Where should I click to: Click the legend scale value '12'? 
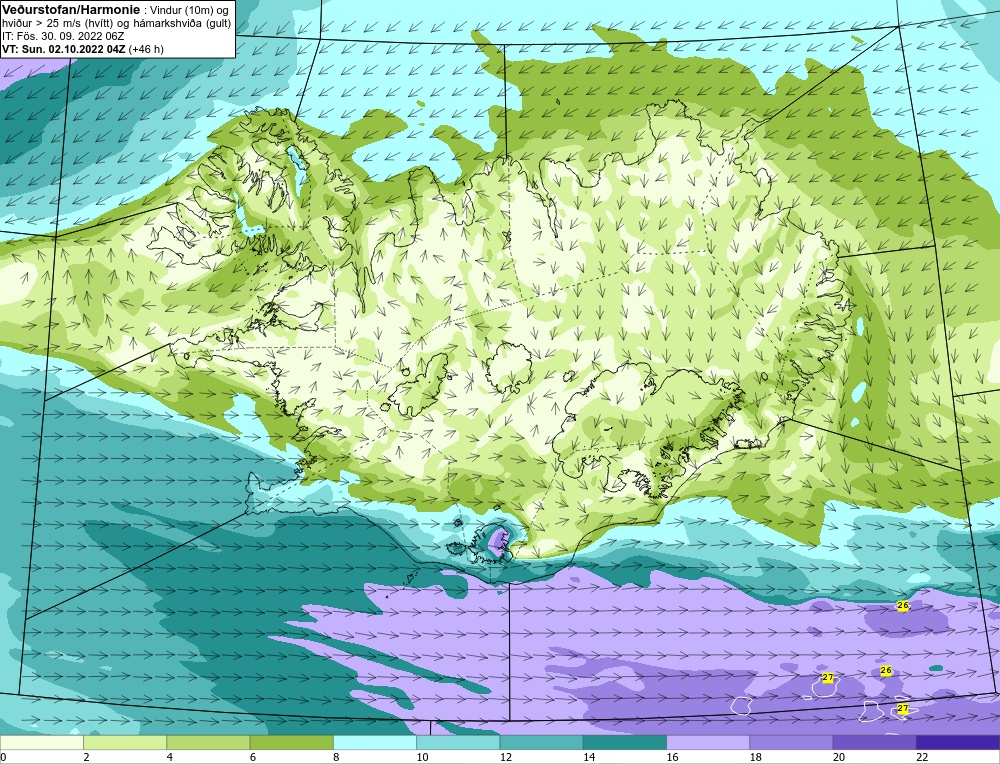pyautogui.click(x=505, y=757)
